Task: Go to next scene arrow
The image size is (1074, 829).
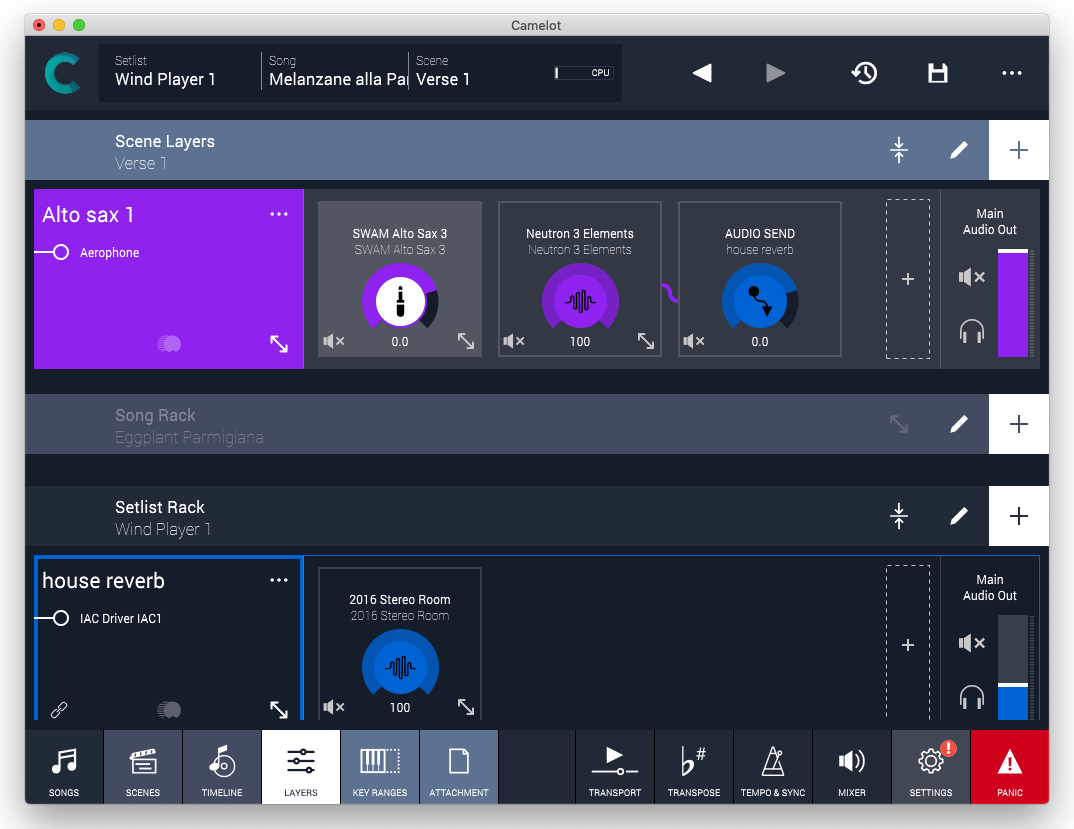Action: point(775,73)
